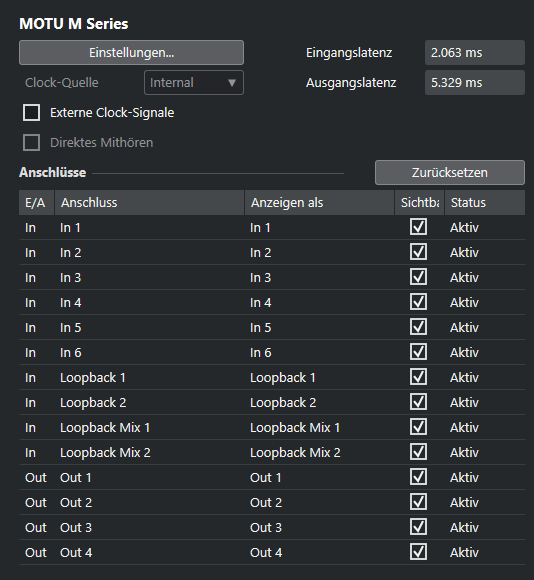Toggle the Direktes Mithören checkbox
Screen dimensions: 534x580
31,142
